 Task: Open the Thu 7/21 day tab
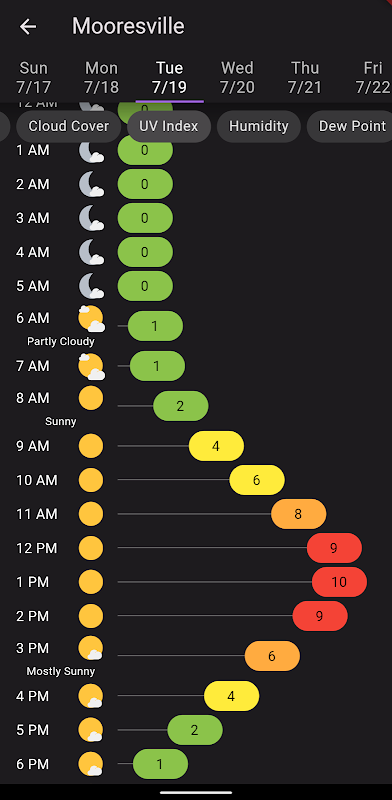pos(305,78)
